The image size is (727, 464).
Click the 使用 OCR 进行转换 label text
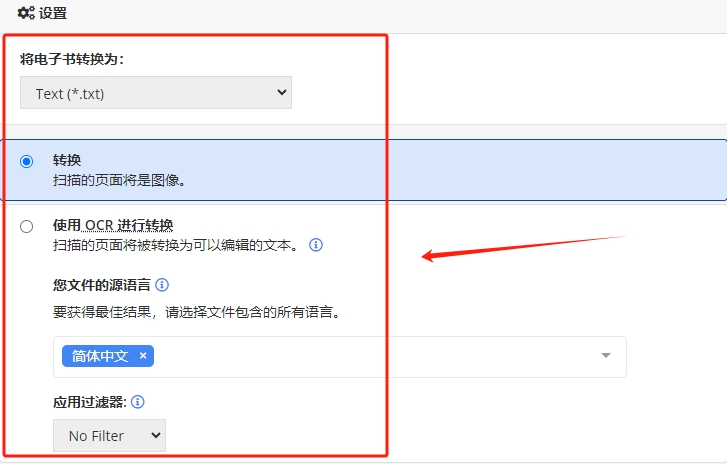pyautogui.click(x=113, y=225)
